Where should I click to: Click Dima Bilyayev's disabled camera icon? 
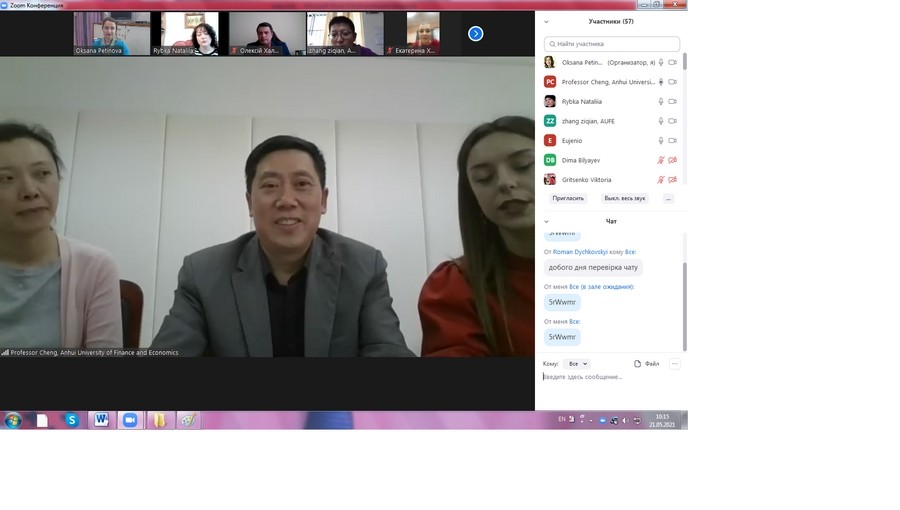pos(672,160)
